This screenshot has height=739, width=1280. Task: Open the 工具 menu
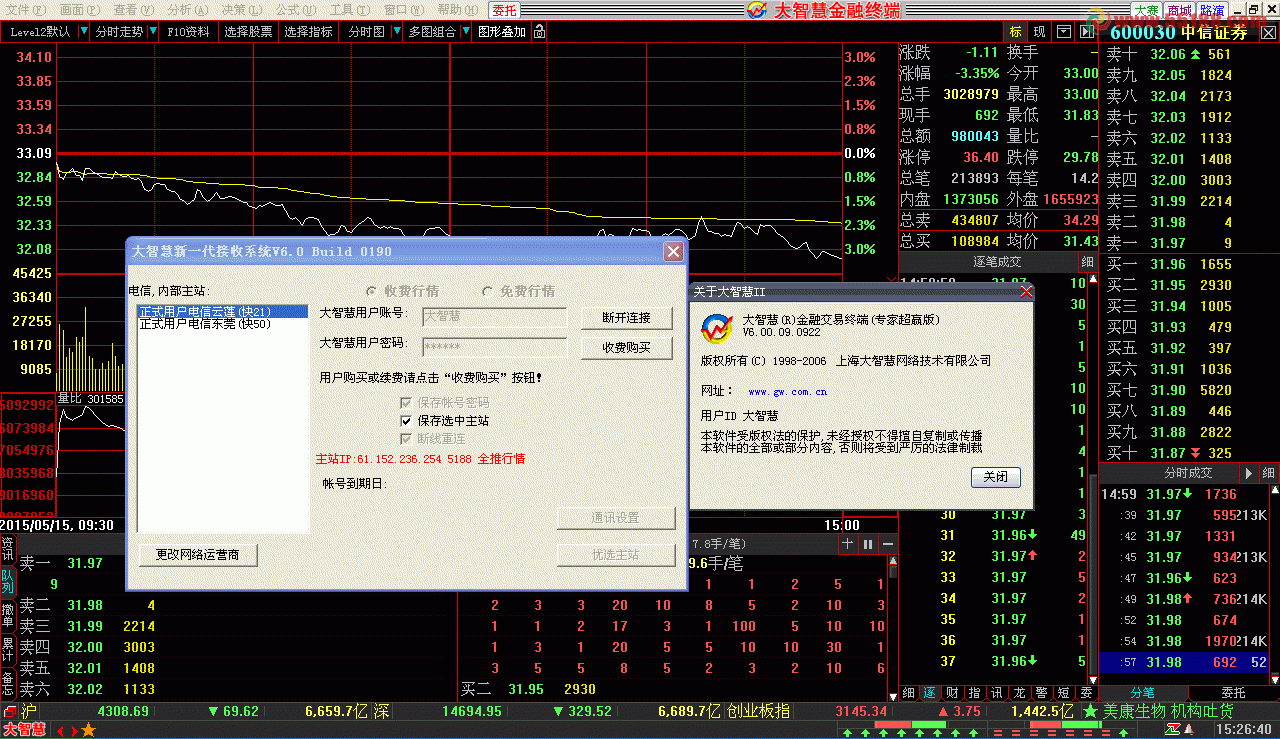[349, 10]
